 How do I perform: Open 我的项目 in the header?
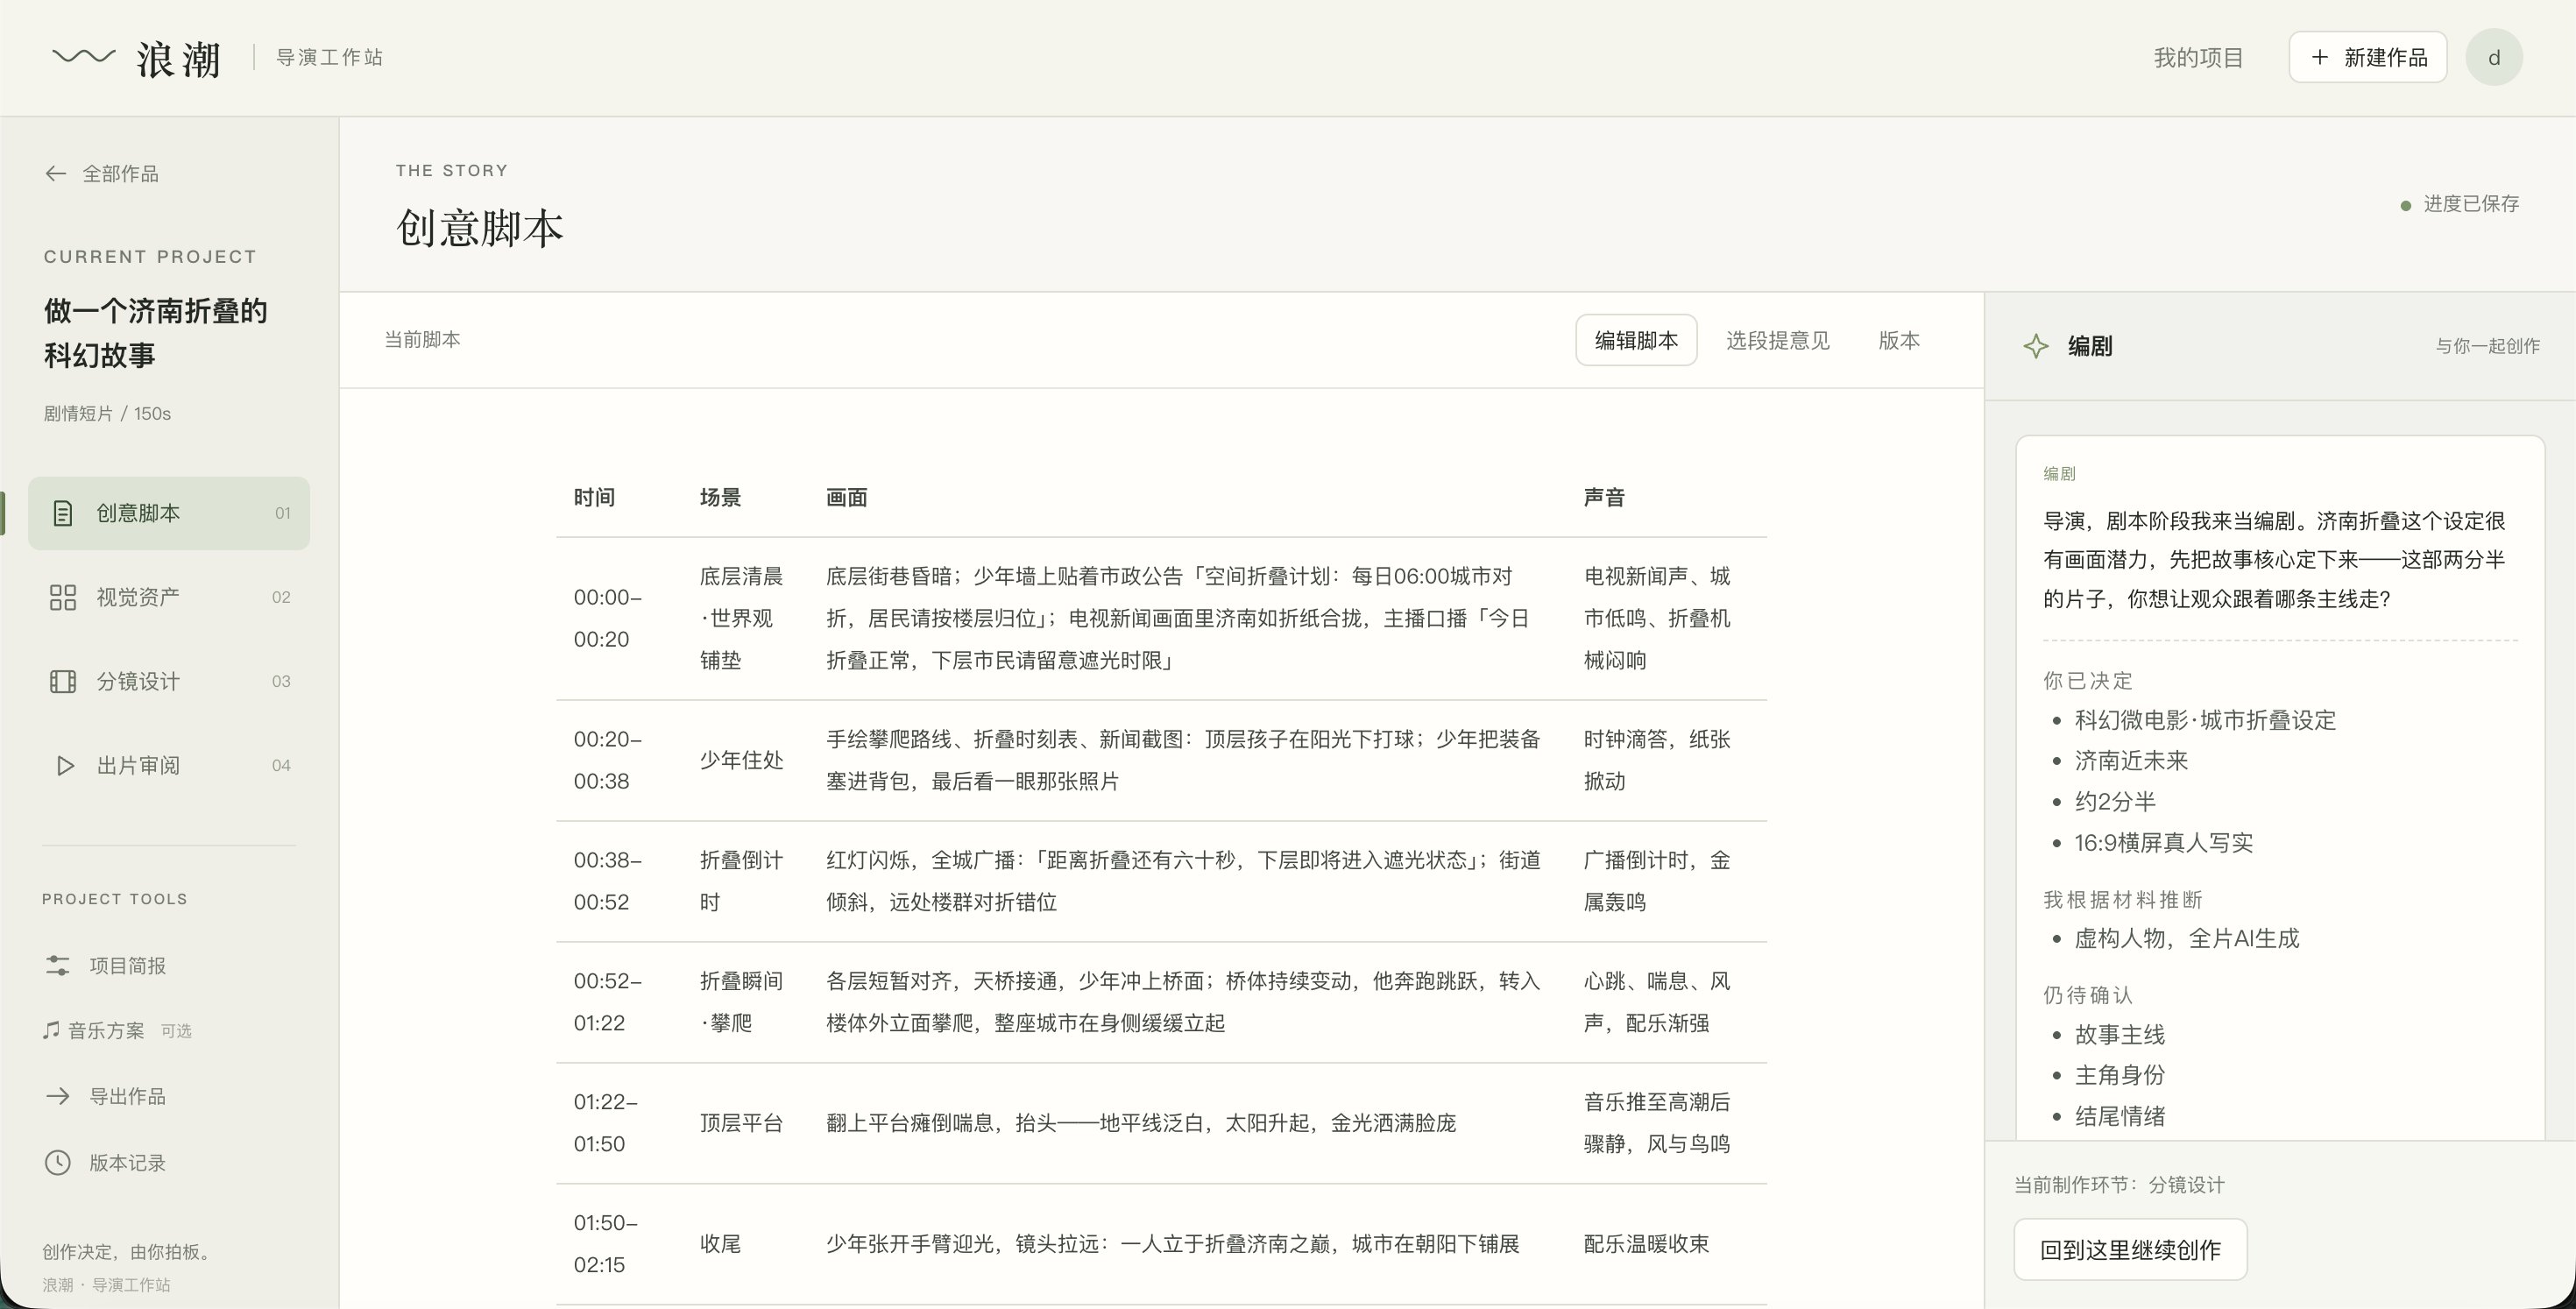tap(2198, 57)
